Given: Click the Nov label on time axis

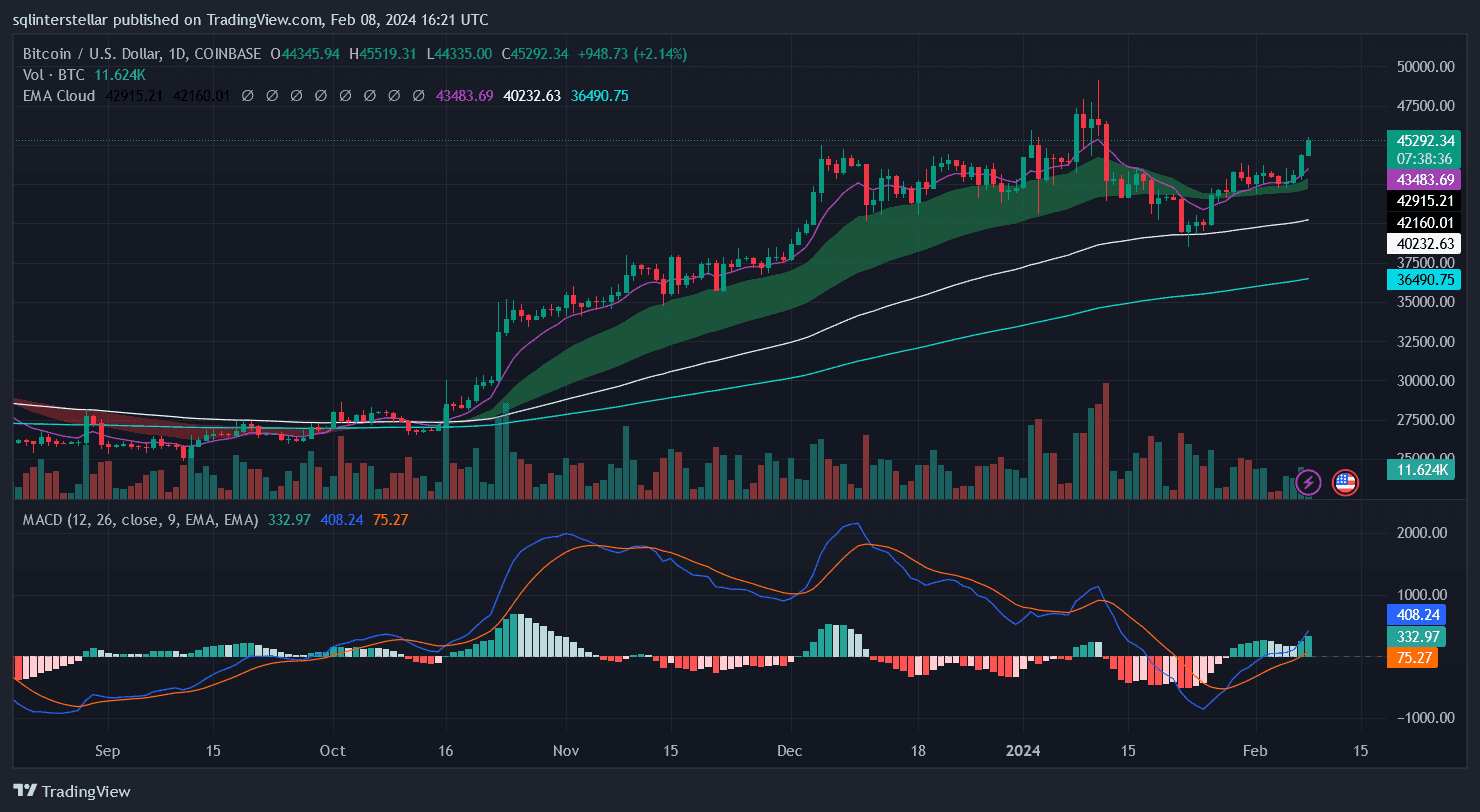Looking at the screenshot, I should coord(566,751).
